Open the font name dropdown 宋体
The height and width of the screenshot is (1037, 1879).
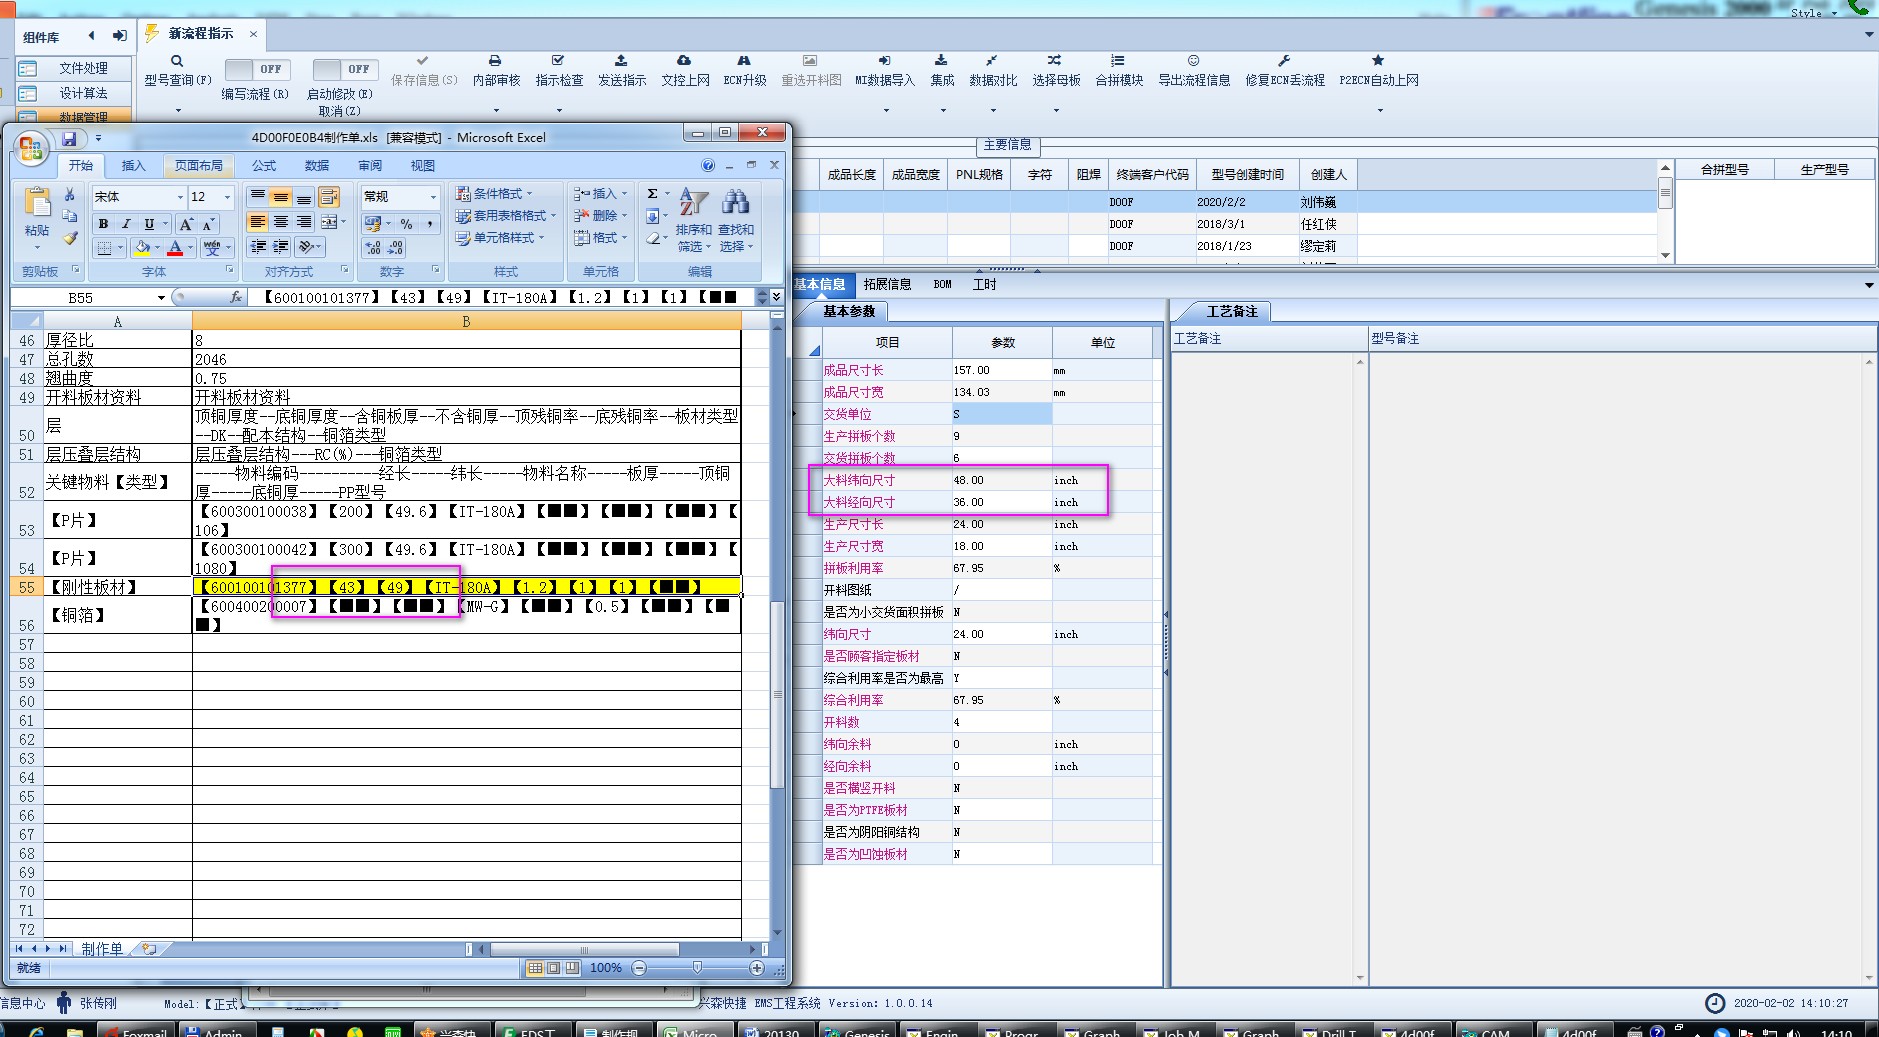[x=180, y=197]
